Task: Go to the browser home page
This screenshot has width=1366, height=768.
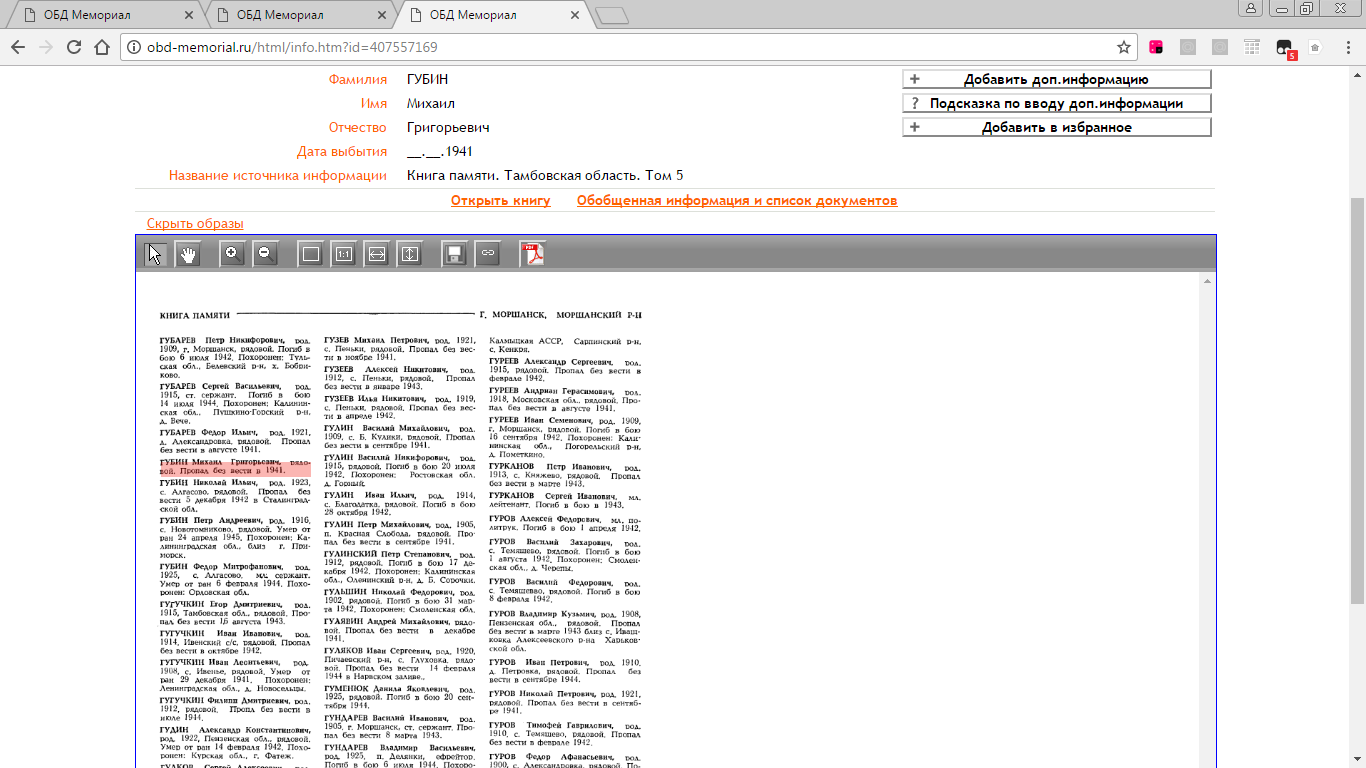Action: pos(101,47)
